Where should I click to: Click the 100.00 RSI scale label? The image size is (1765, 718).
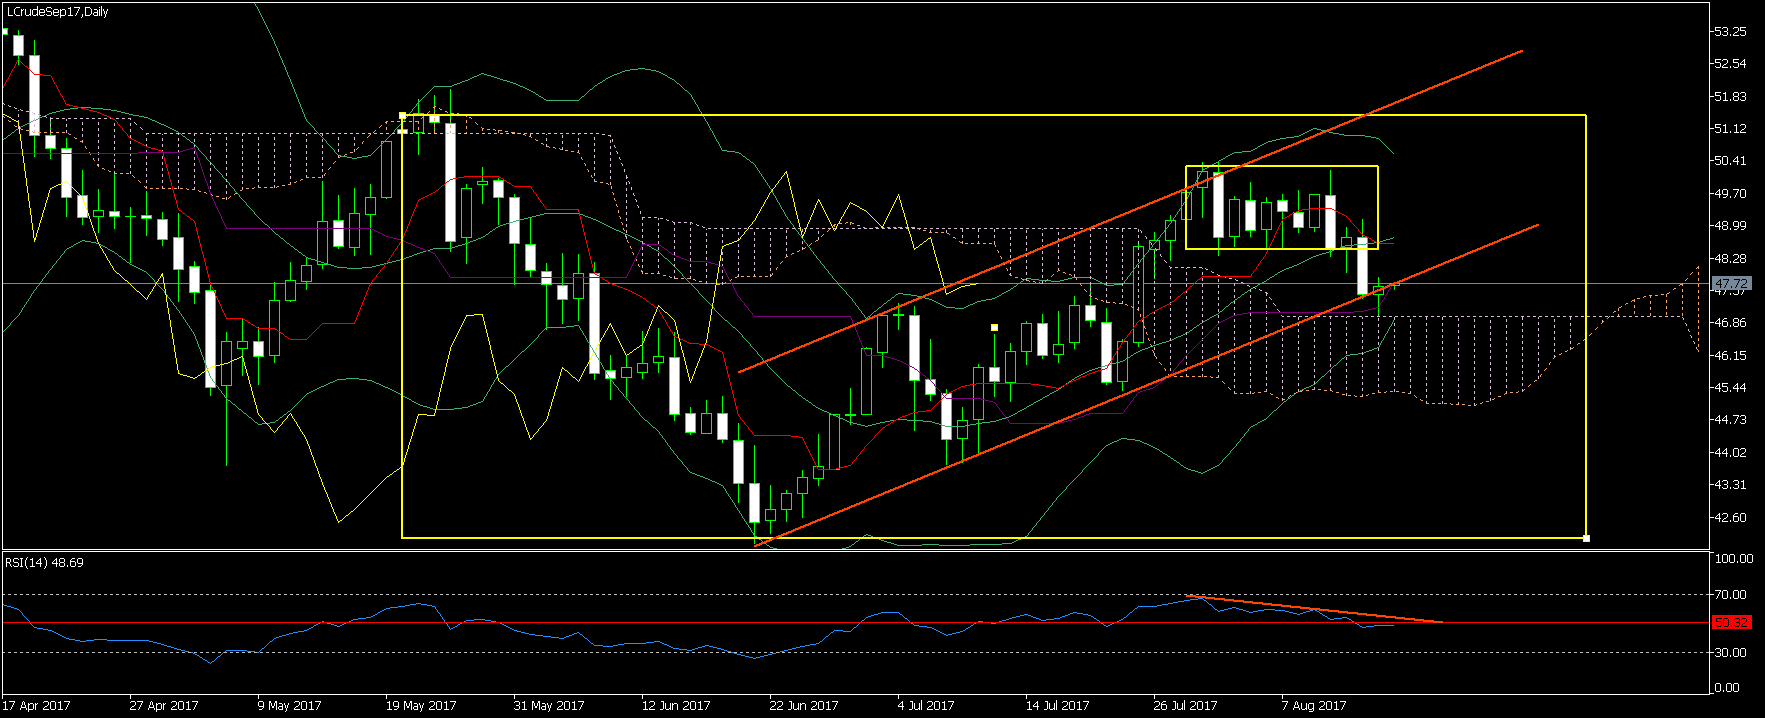1733,559
